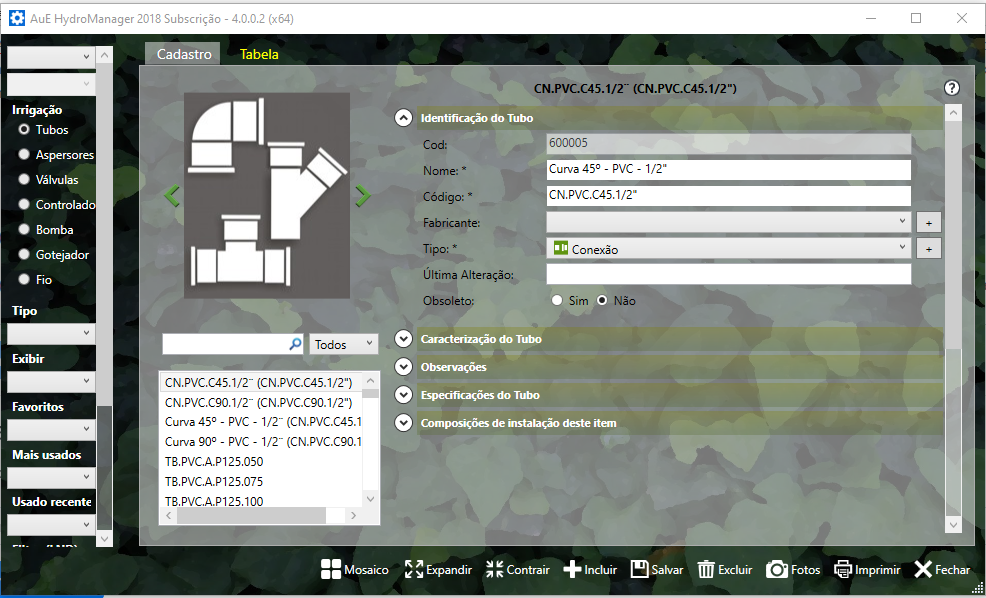Switch to the Tabela tab
Image resolution: width=986 pixels, height=598 pixels.
tap(259, 55)
